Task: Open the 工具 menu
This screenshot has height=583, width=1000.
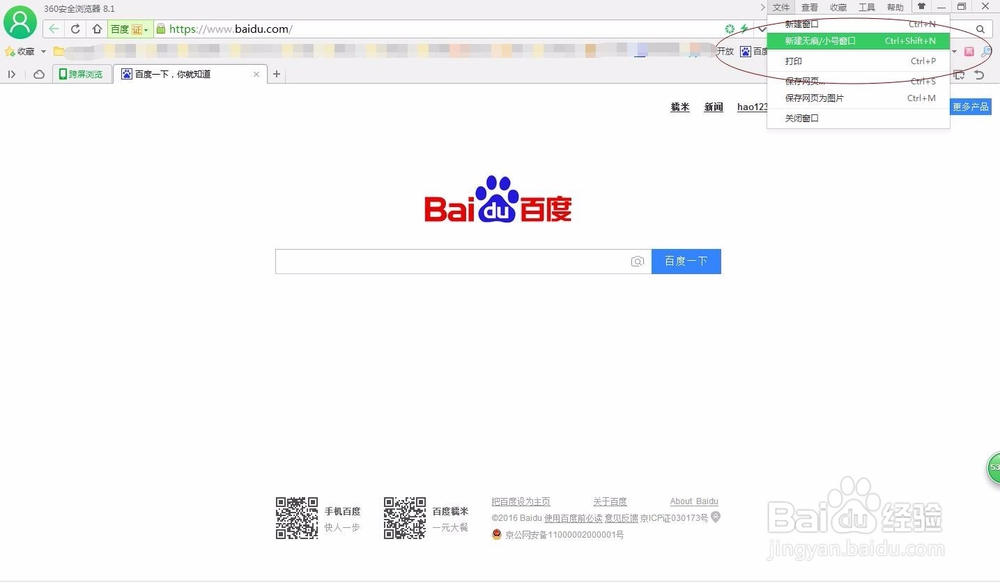Action: pyautogui.click(x=866, y=7)
